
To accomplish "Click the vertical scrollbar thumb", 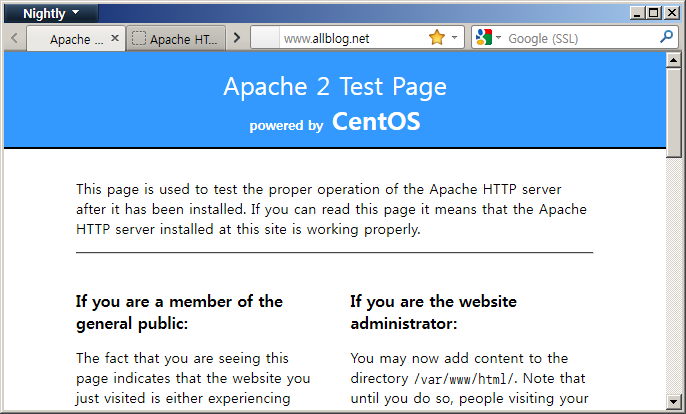I will [673, 112].
